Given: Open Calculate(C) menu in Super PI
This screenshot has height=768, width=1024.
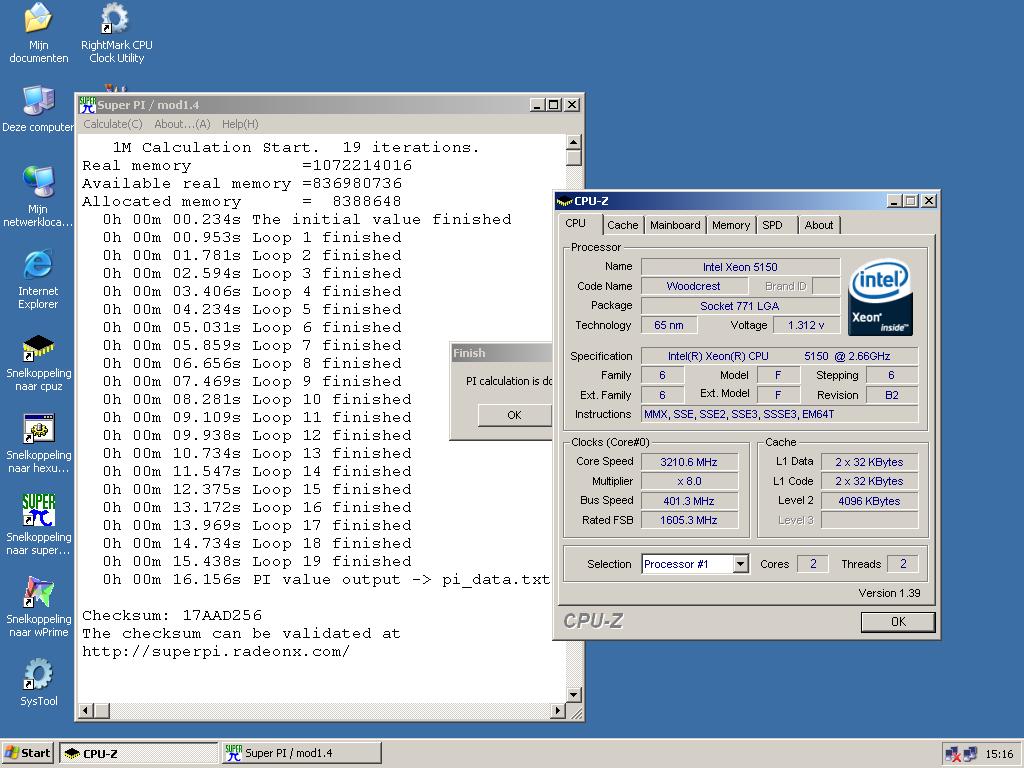Looking at the screenshot, I should click(x=113, y=124).
